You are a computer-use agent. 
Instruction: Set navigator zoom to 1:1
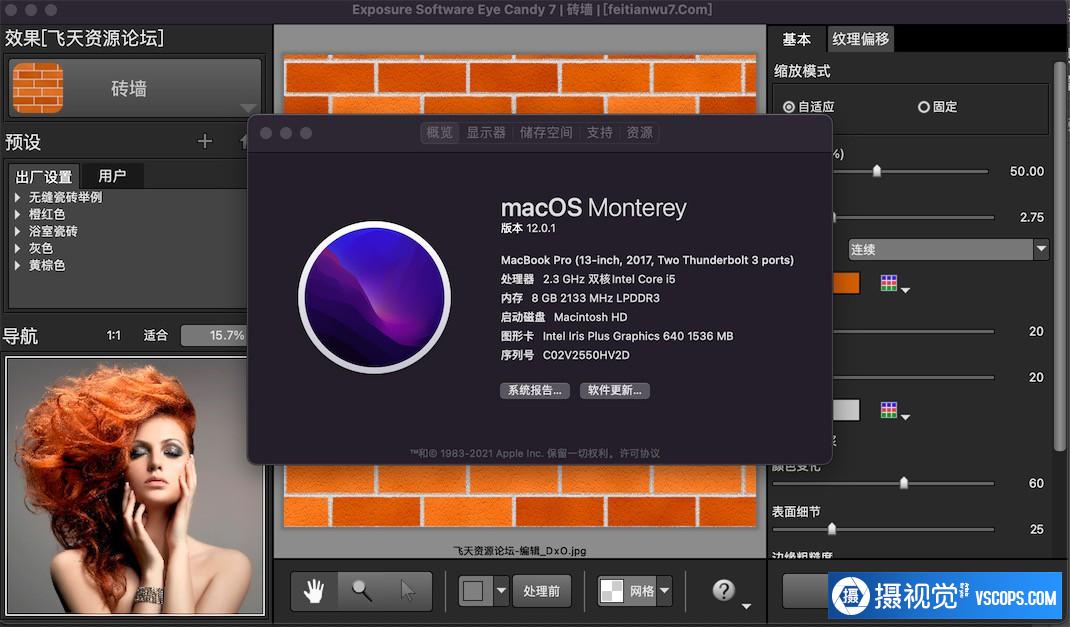click(113, 335)
